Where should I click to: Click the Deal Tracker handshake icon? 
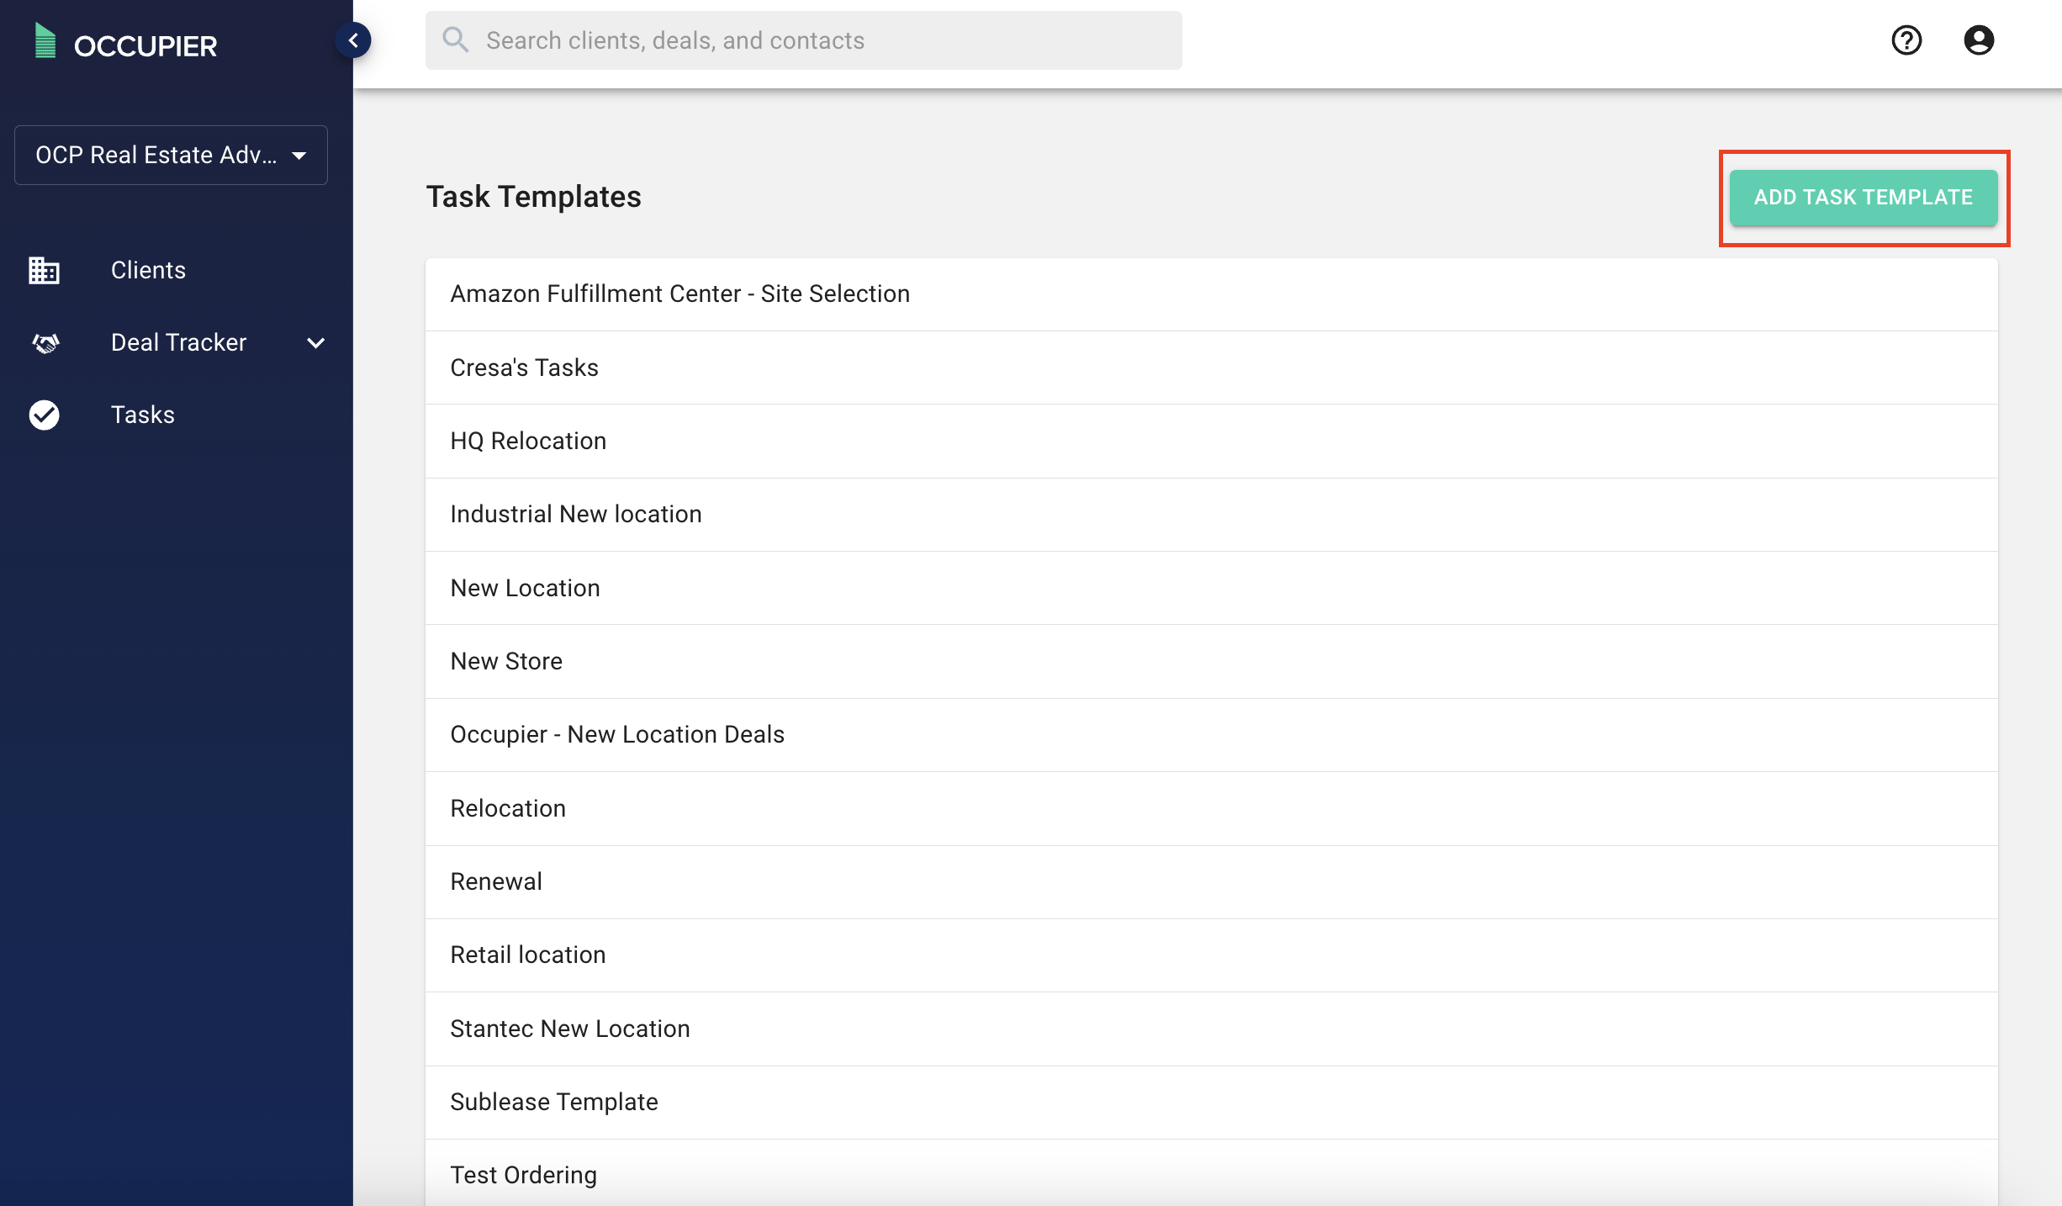coord(44,343)
